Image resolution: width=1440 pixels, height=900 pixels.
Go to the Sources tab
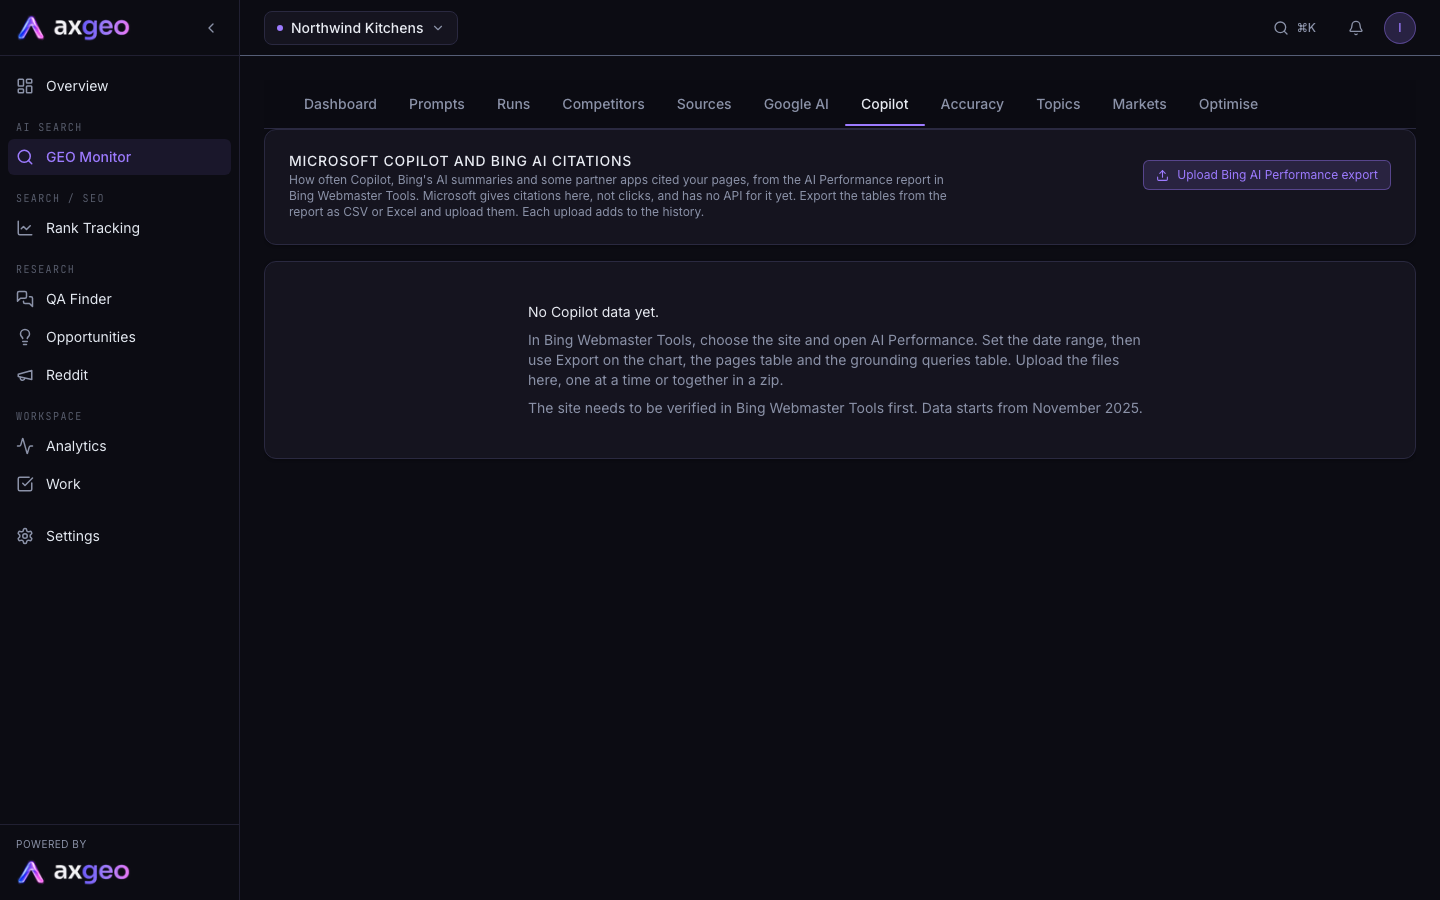(x=704, y=104)
